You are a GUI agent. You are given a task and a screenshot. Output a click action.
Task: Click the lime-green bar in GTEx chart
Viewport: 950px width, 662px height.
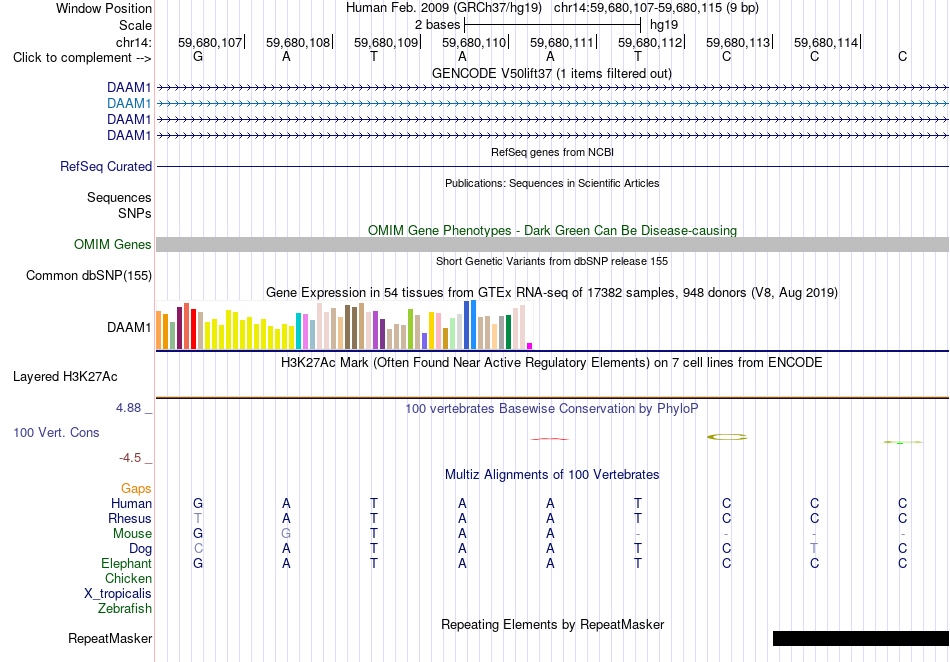(x=410, y=329)
